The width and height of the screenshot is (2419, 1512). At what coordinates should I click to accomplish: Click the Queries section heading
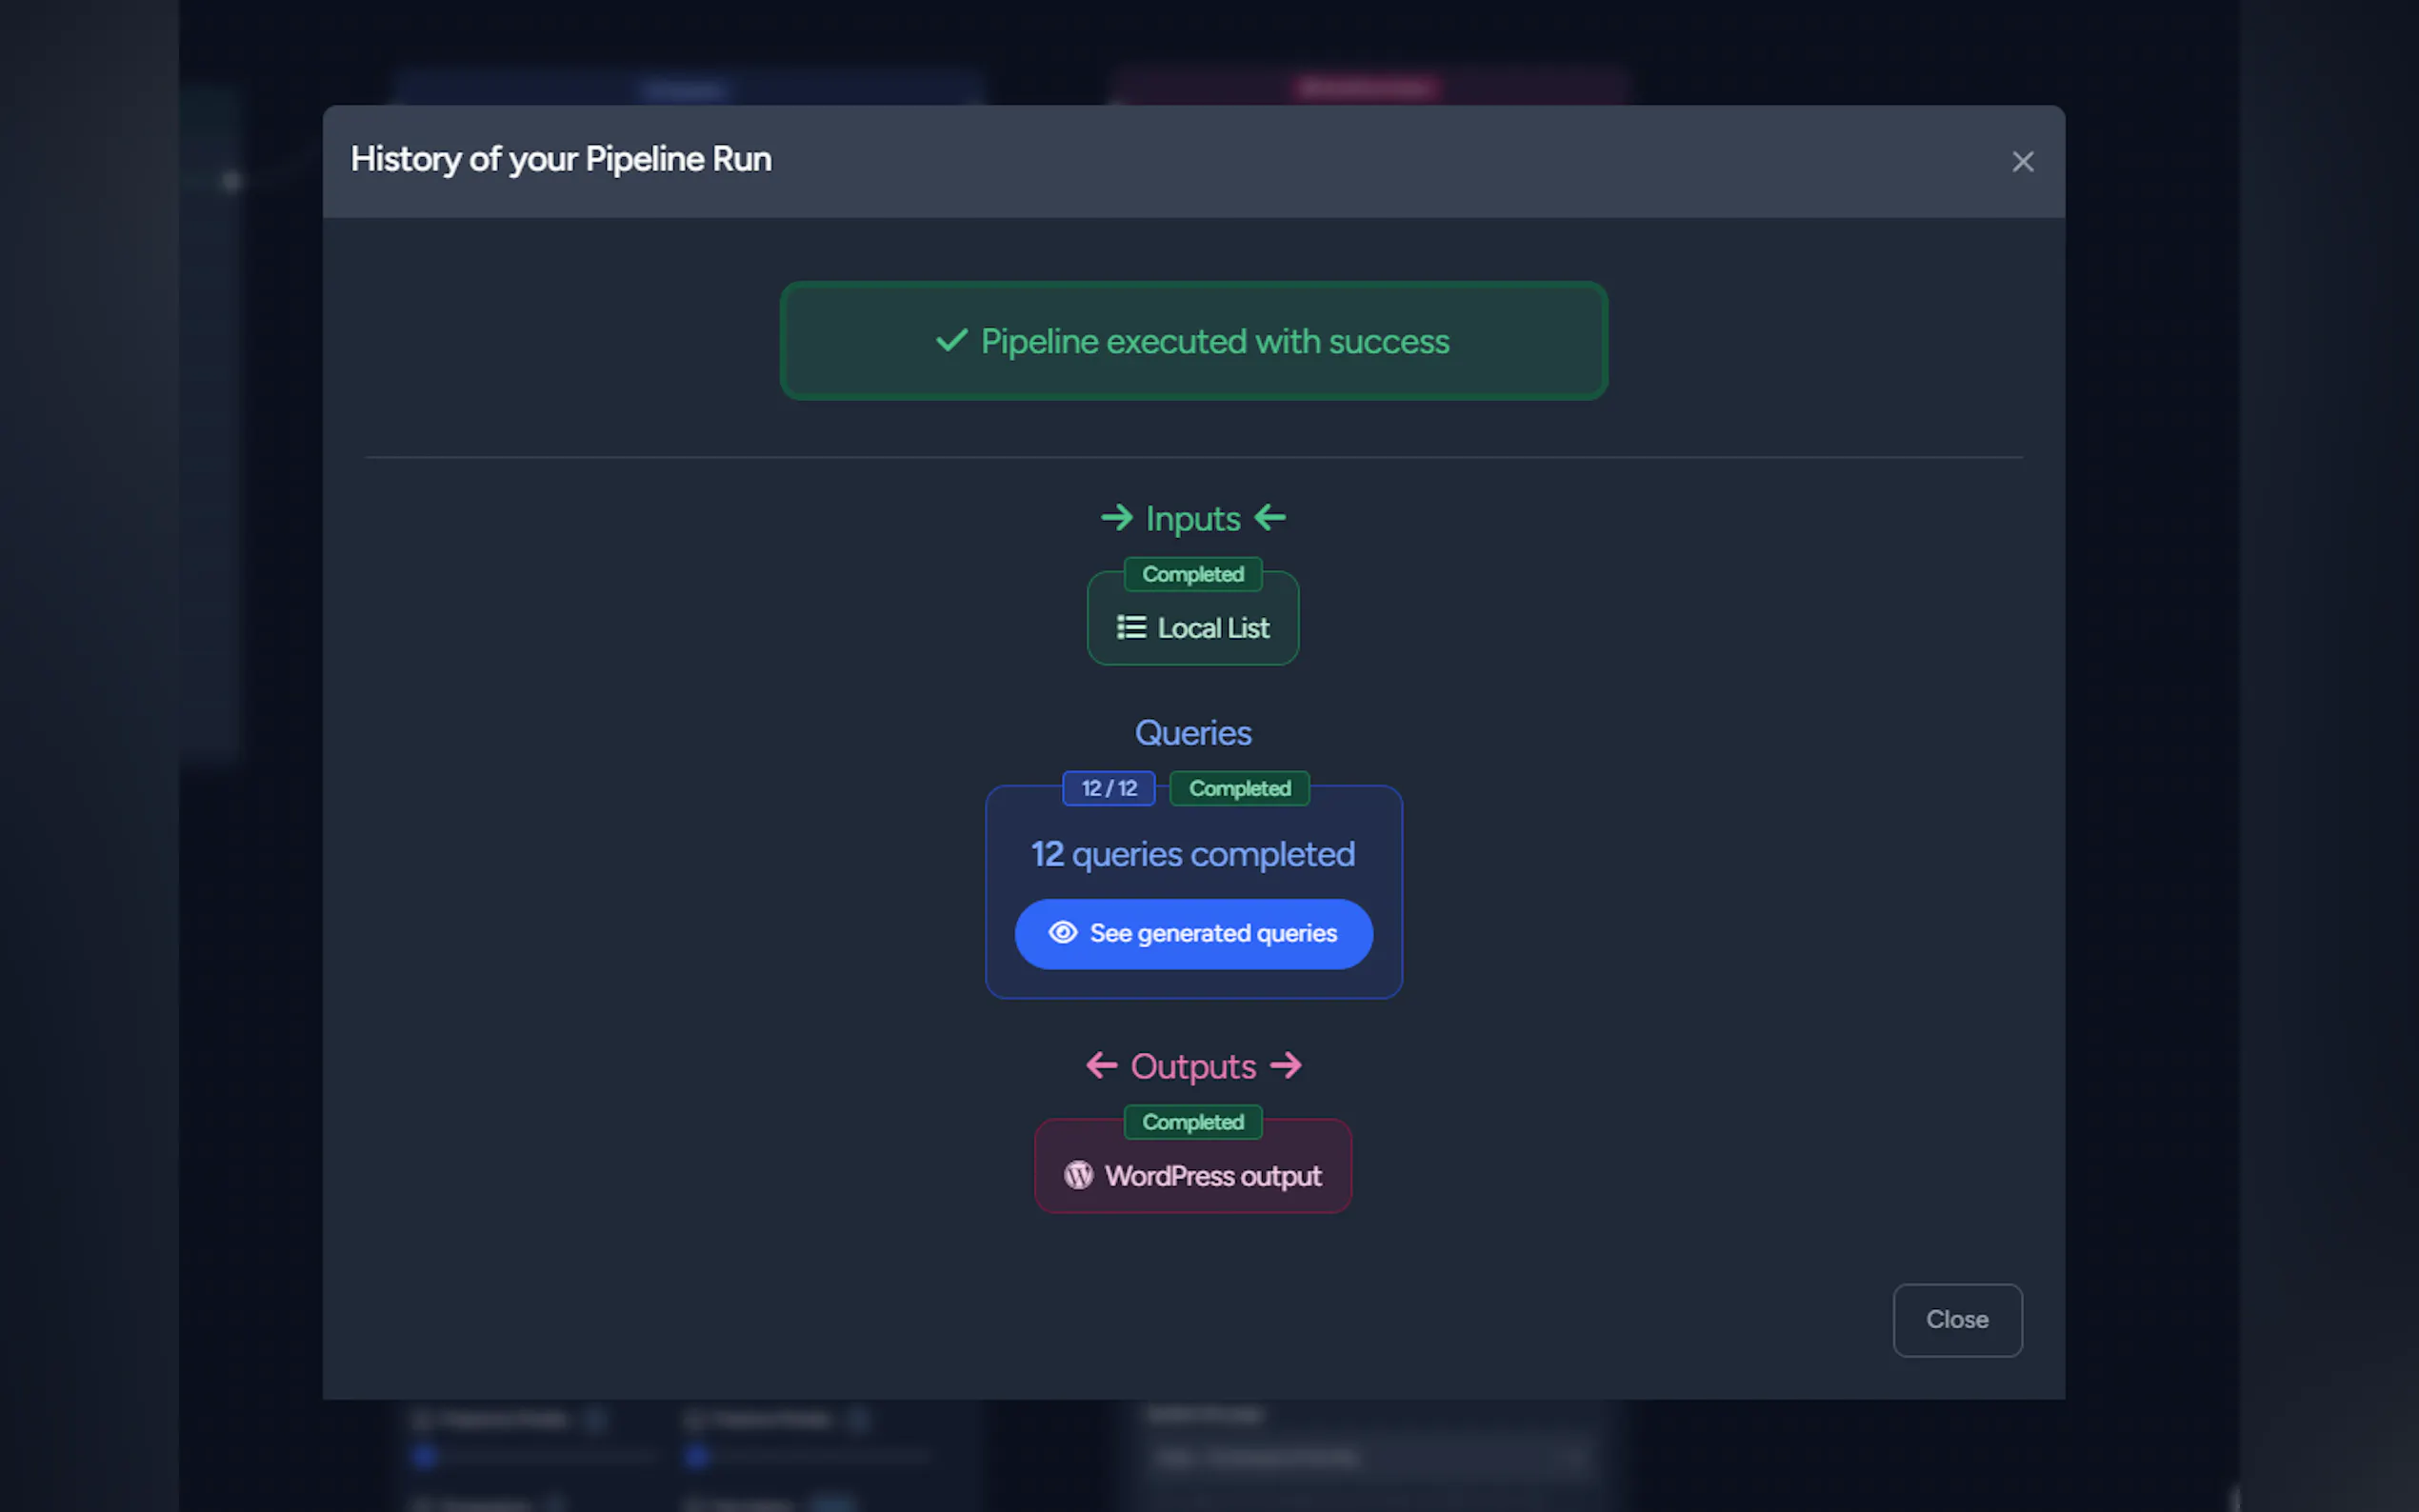[1193, 733]
